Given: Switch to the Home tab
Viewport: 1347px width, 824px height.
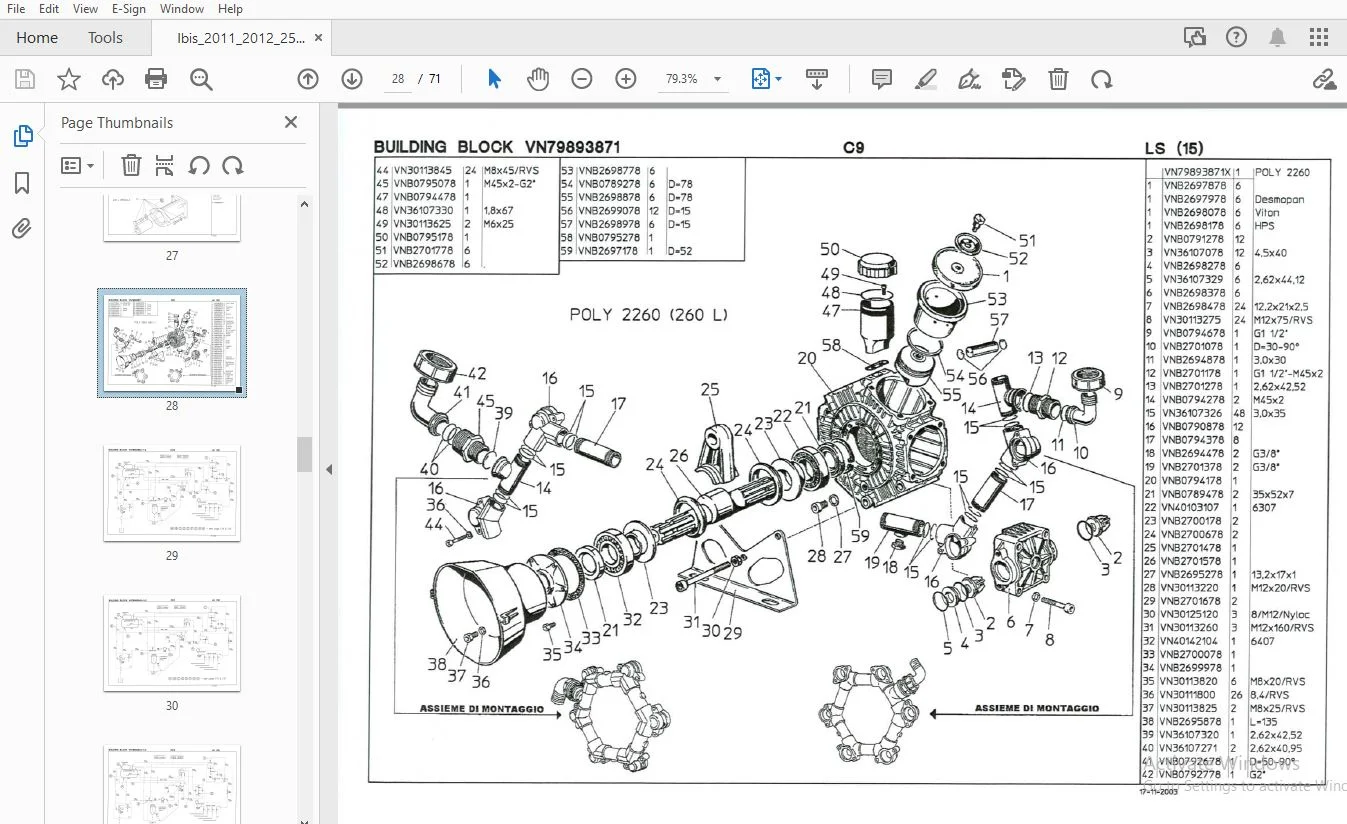Looking at the screenshot, I should tap(37, 38).
